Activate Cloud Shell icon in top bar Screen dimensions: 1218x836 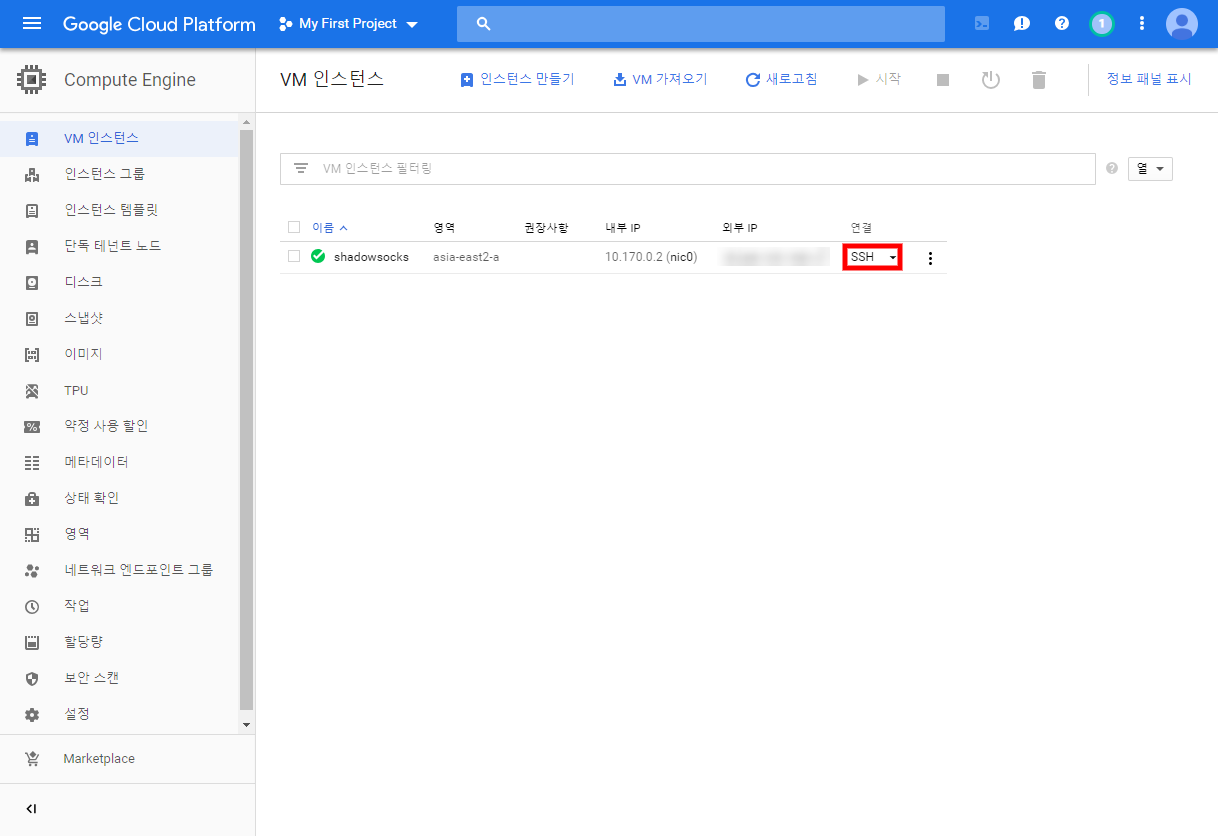(x=982, y=23)
